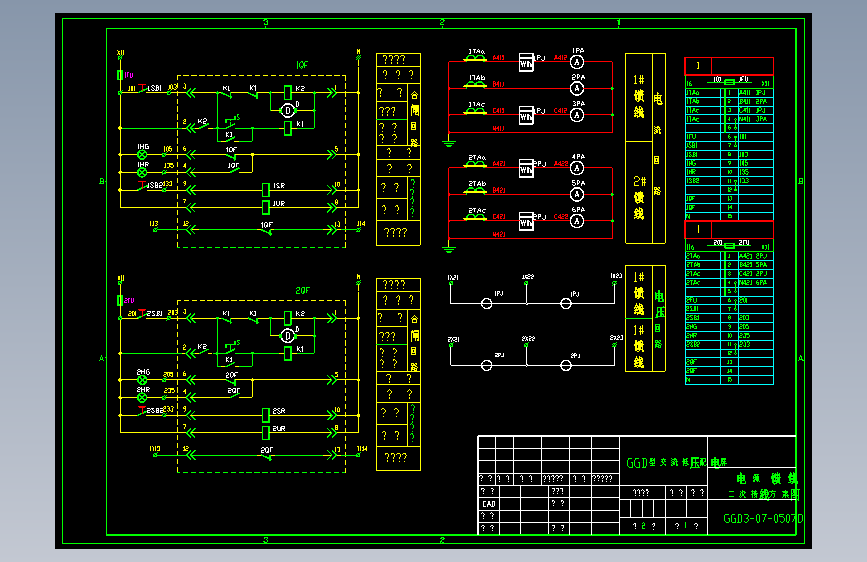Select the drawing number GGD3-07-0507D
The height and width of the screenshot is (562, 867).
763,519
